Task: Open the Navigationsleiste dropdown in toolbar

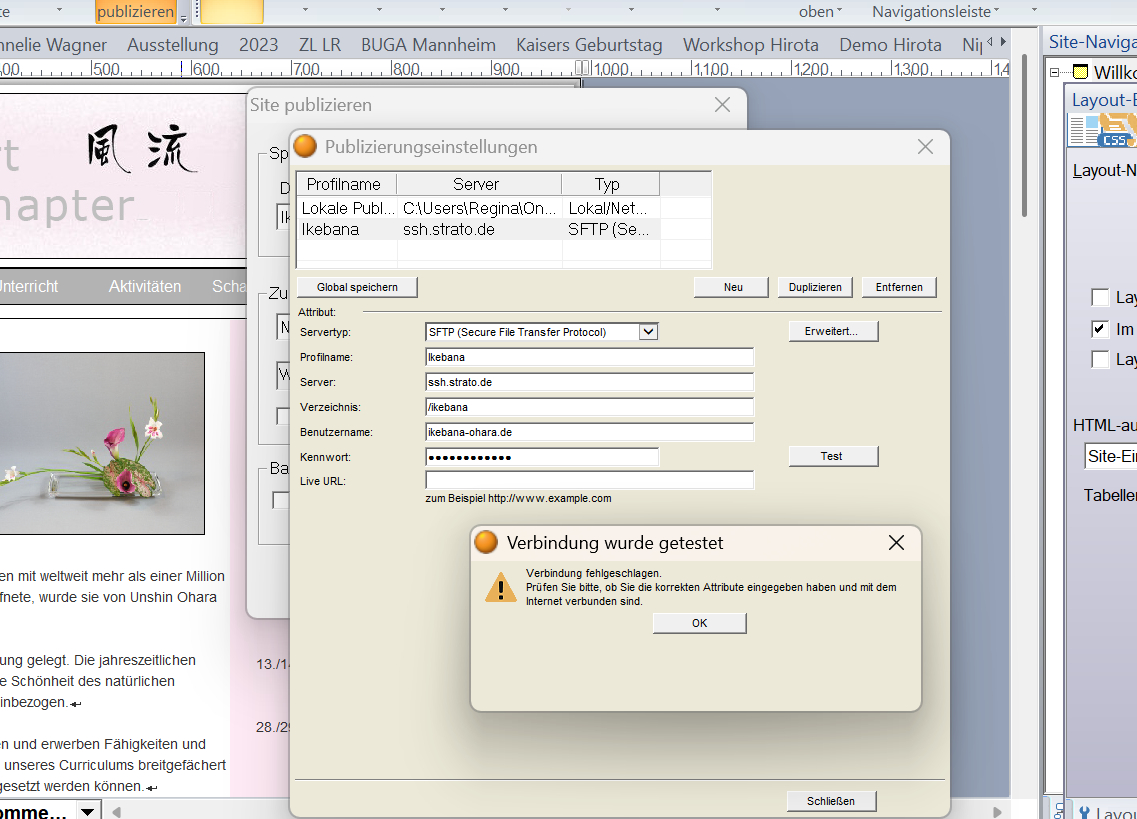Action: tap(935, 12)
